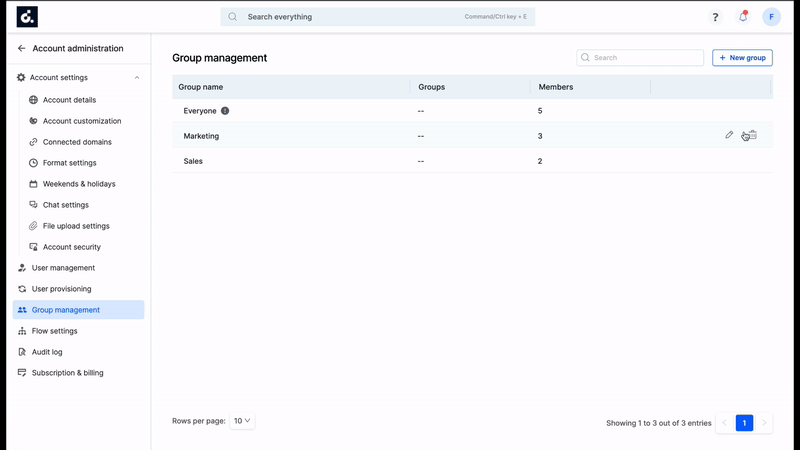Click the Group management people icon
Image resolution: width=800 pixels, height=450 pixels.
click(22, 310)
